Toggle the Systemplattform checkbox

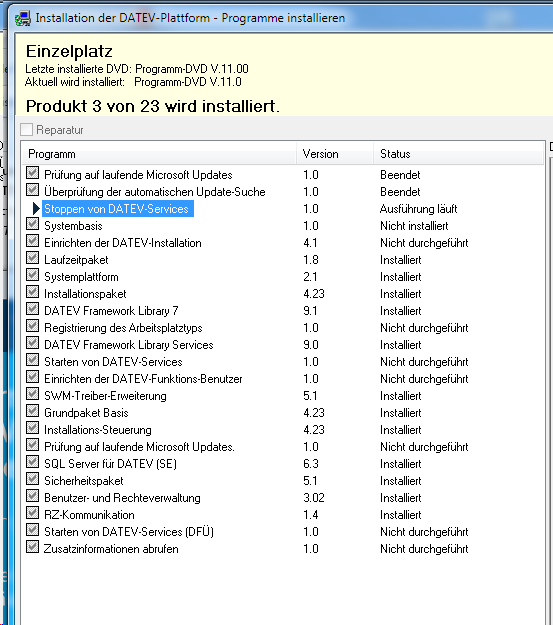pyautogui.click(x=33, y=275)
